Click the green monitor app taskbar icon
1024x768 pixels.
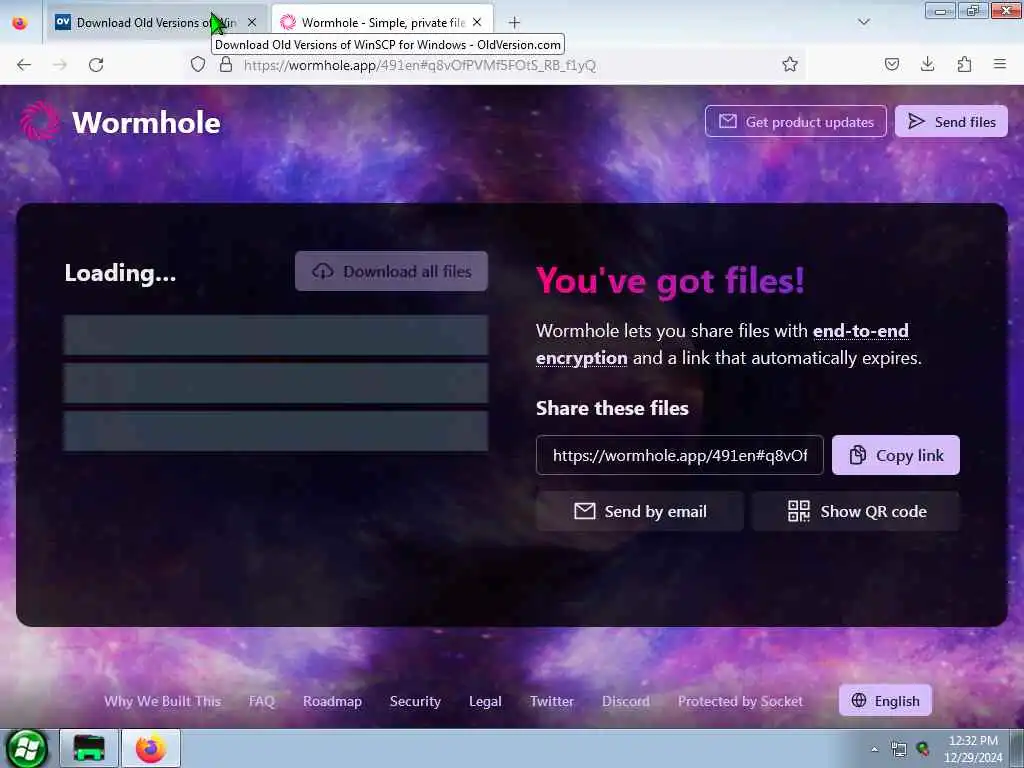(x=89, y=748)
